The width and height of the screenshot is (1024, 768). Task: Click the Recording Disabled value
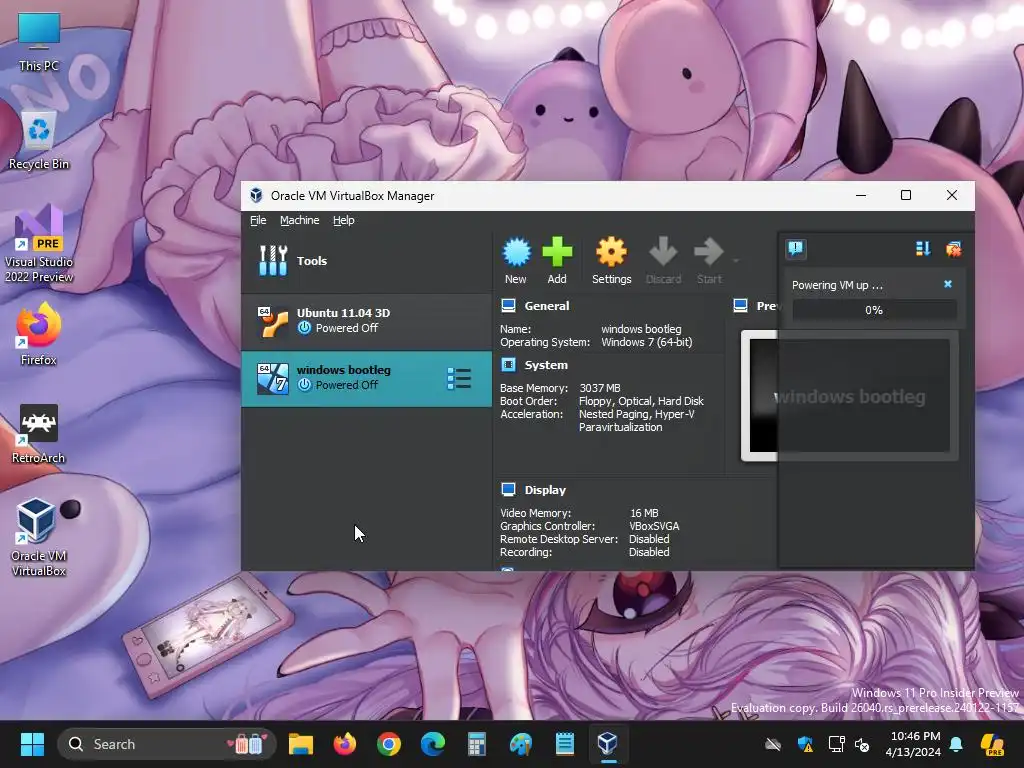click(x=649, y=552)
